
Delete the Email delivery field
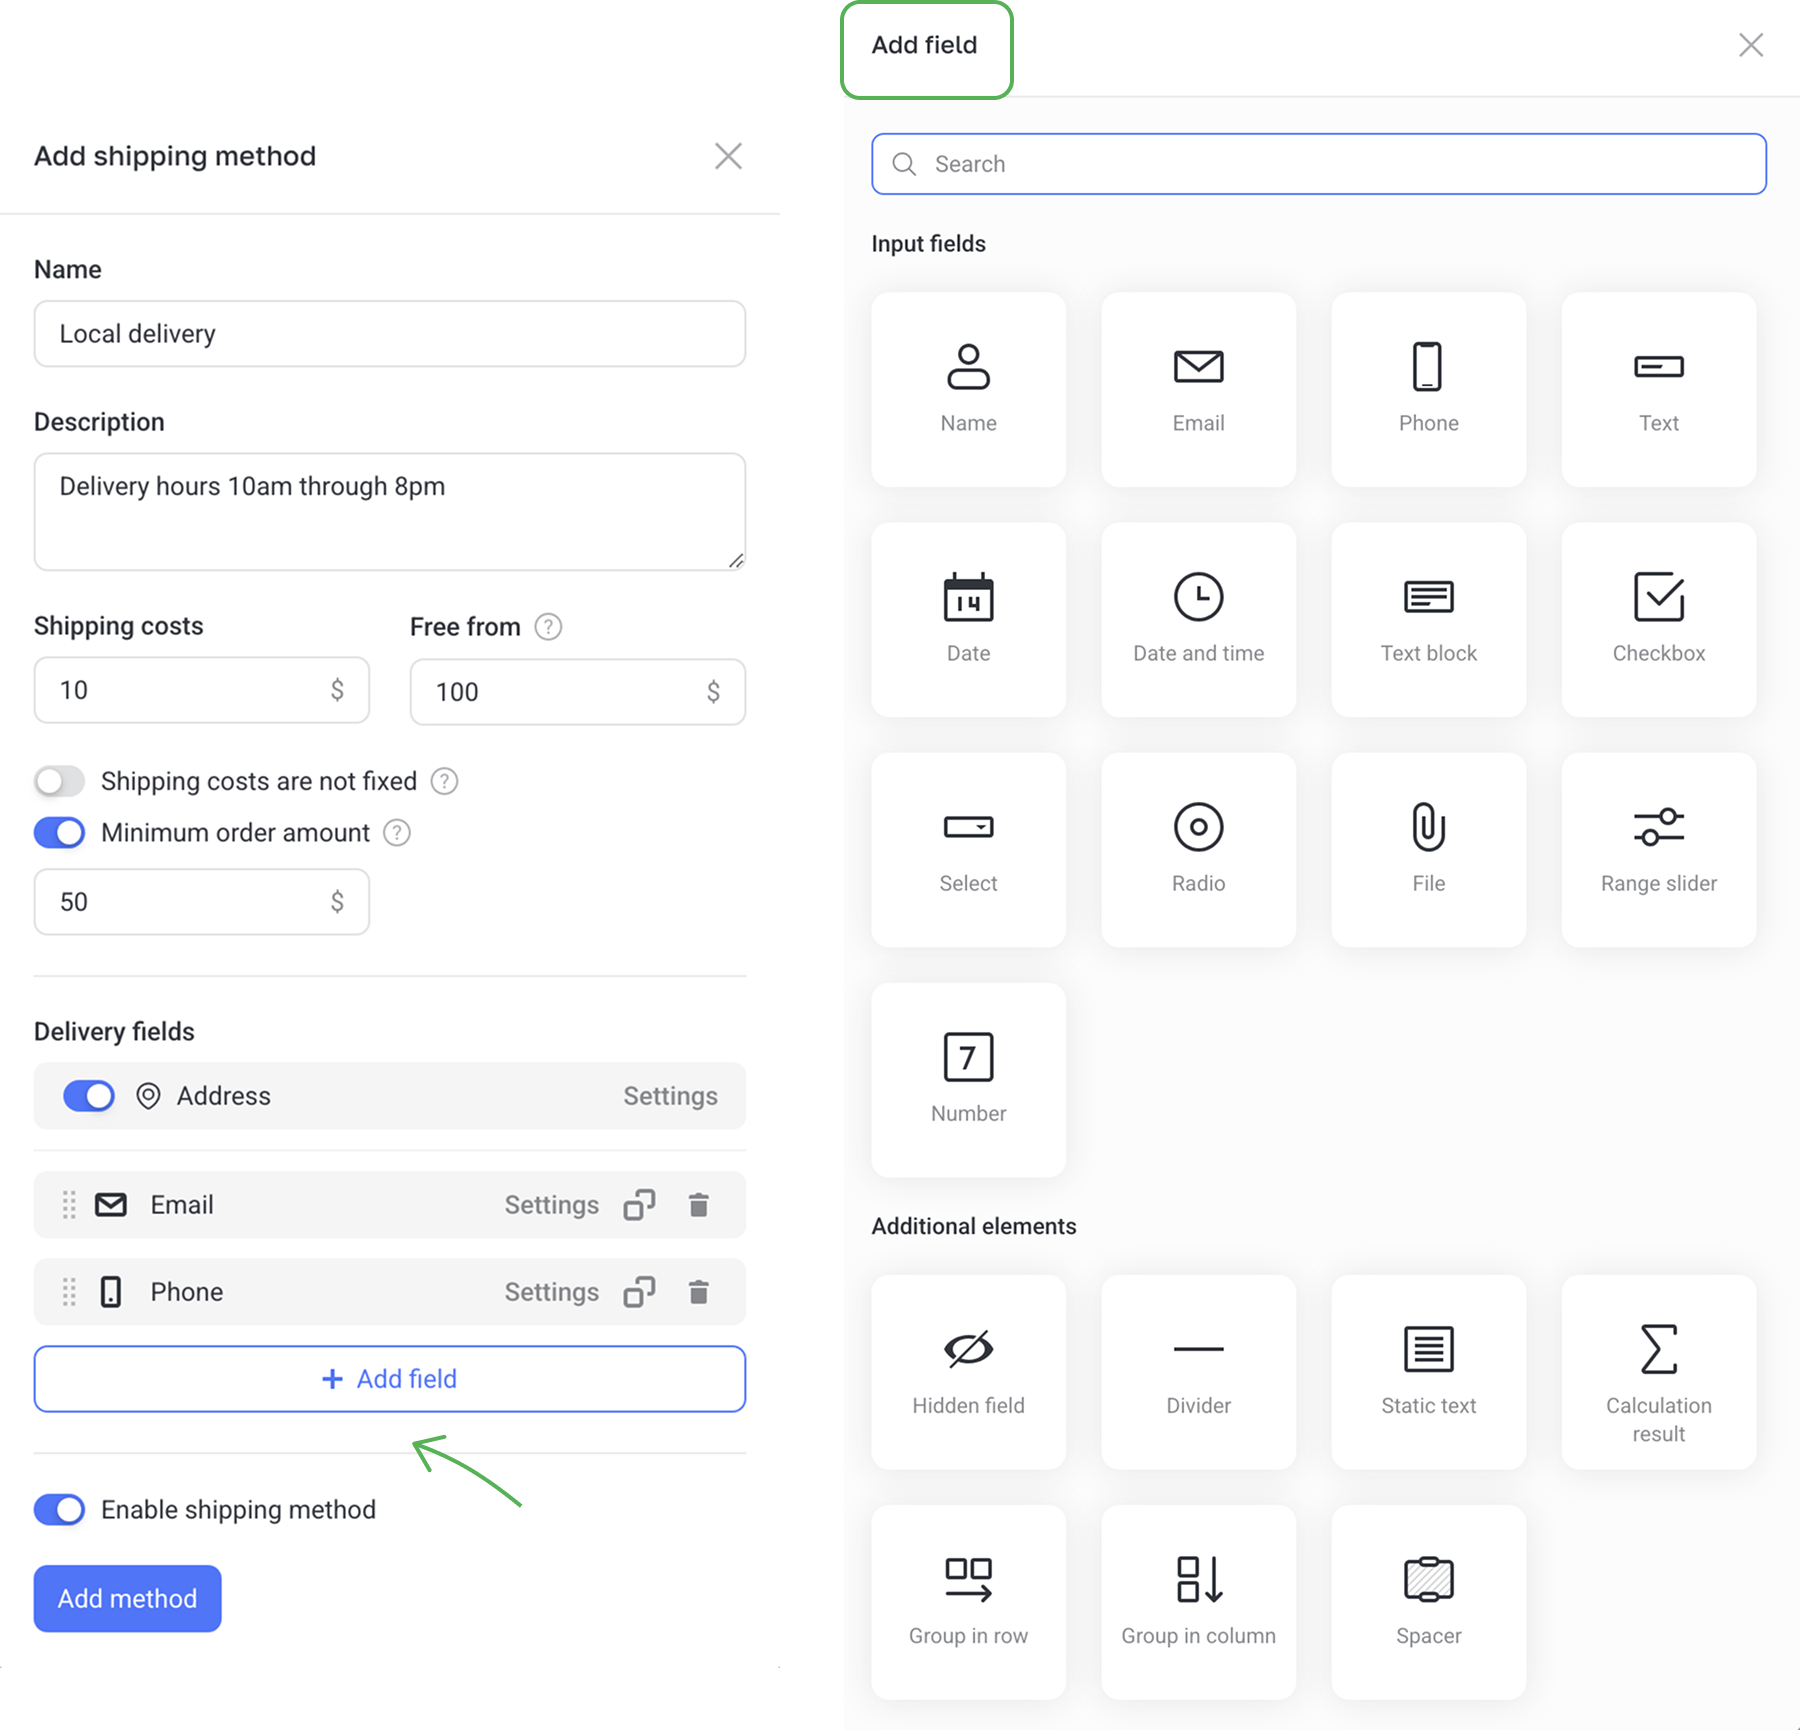[x=698, y=1205]
